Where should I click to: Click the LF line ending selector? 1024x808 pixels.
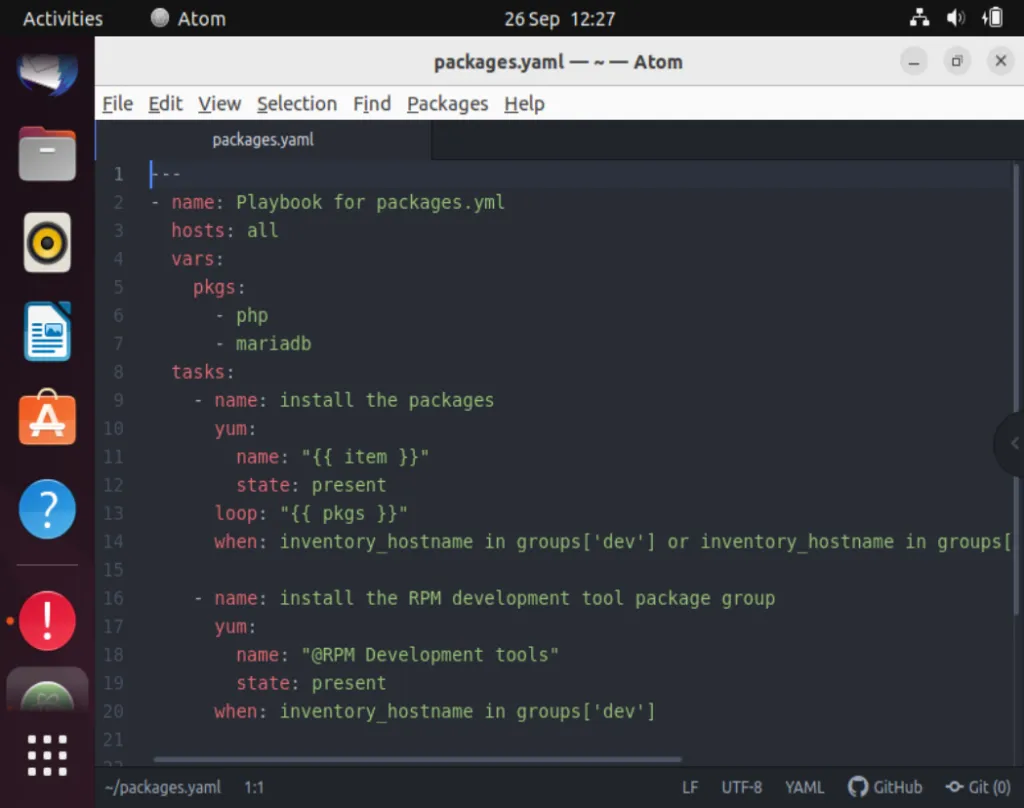[690, 787]
